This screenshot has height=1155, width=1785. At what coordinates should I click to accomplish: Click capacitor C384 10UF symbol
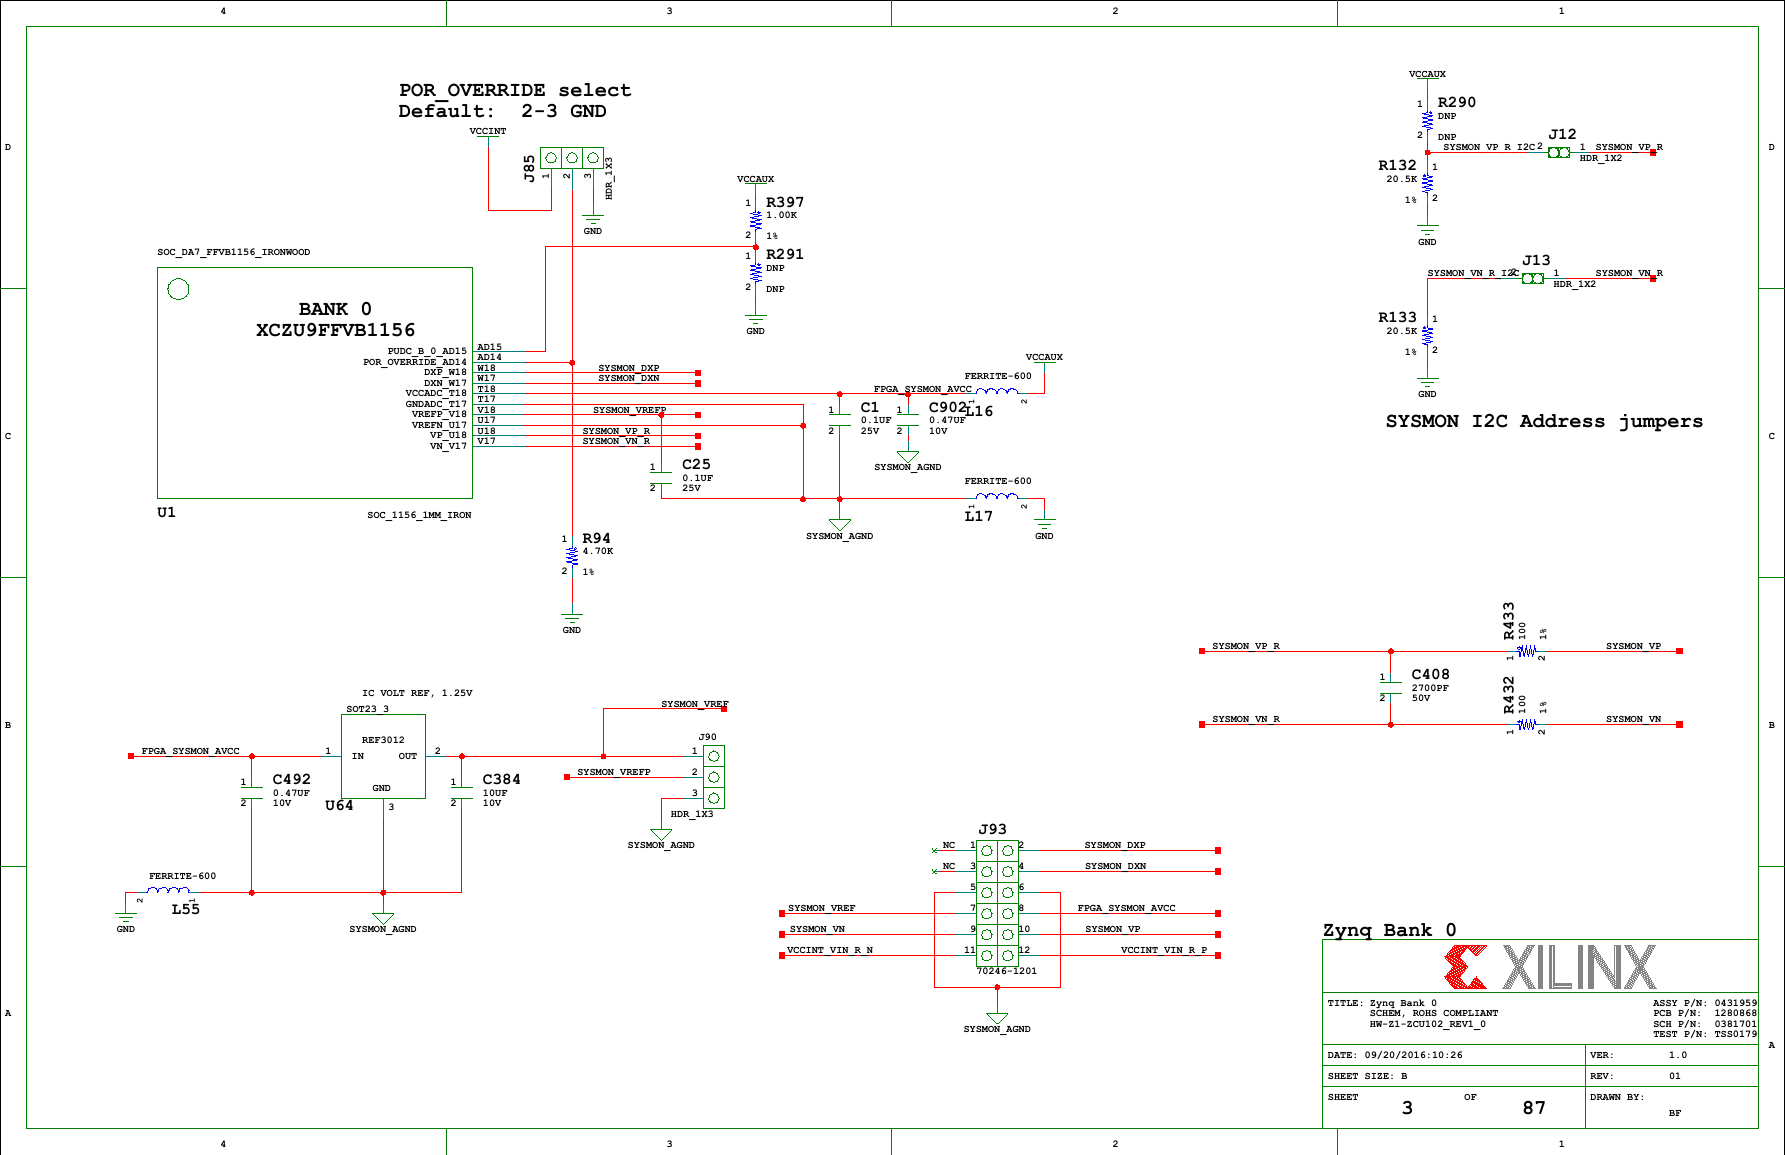click(x=461, y=793)
